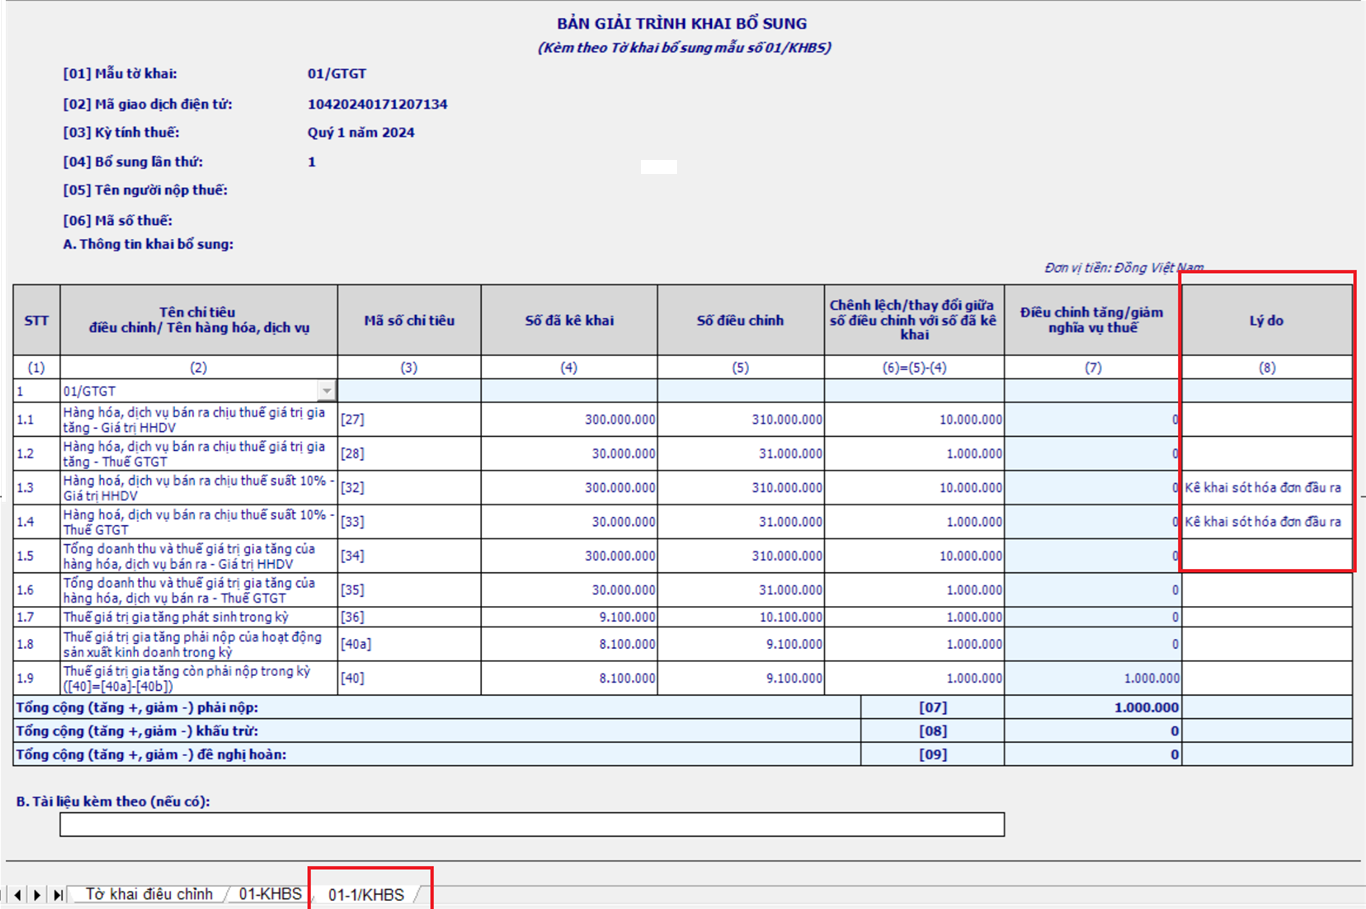Click row 1.2 item name Thuế GTGT
Screen dimensions: 1366x909
(x=194, y=454)
